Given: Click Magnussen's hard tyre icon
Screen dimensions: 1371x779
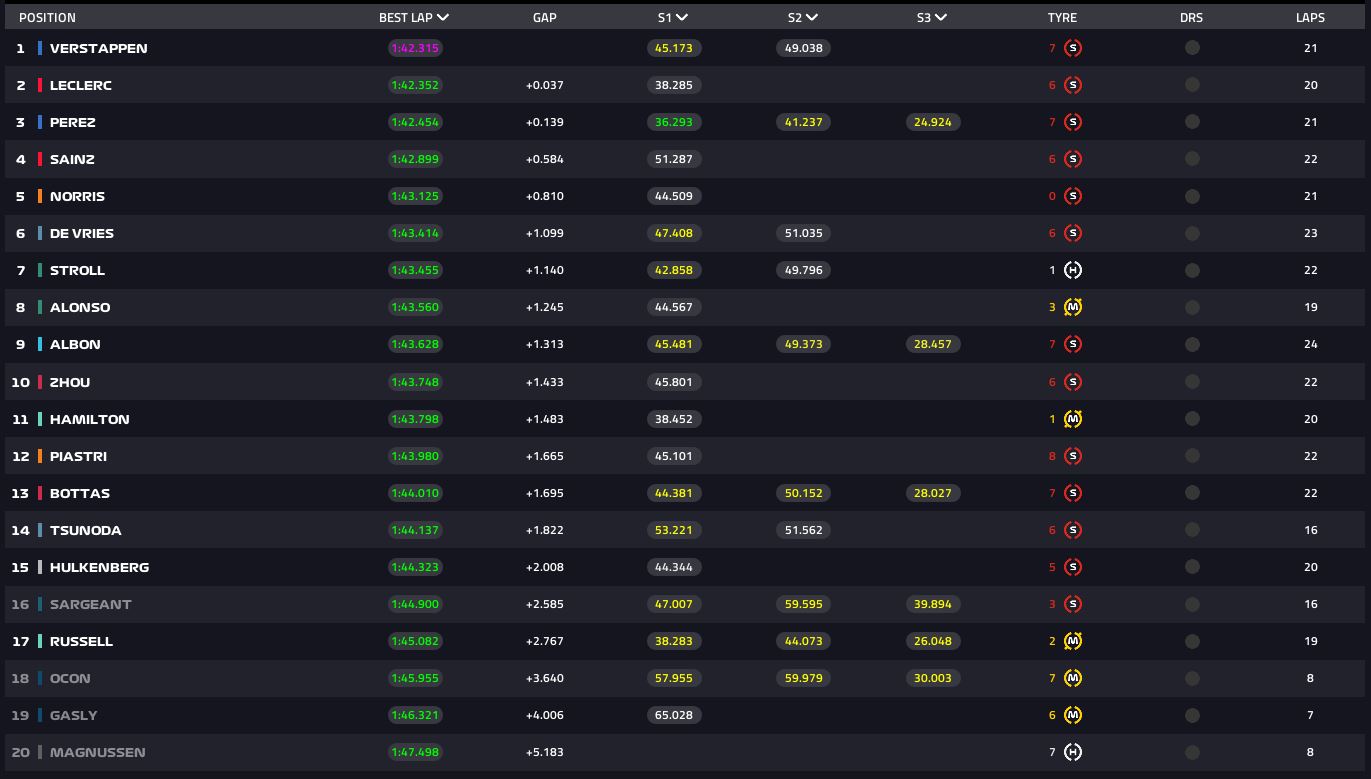Looking at the screenshot, I should point(1073,752).
